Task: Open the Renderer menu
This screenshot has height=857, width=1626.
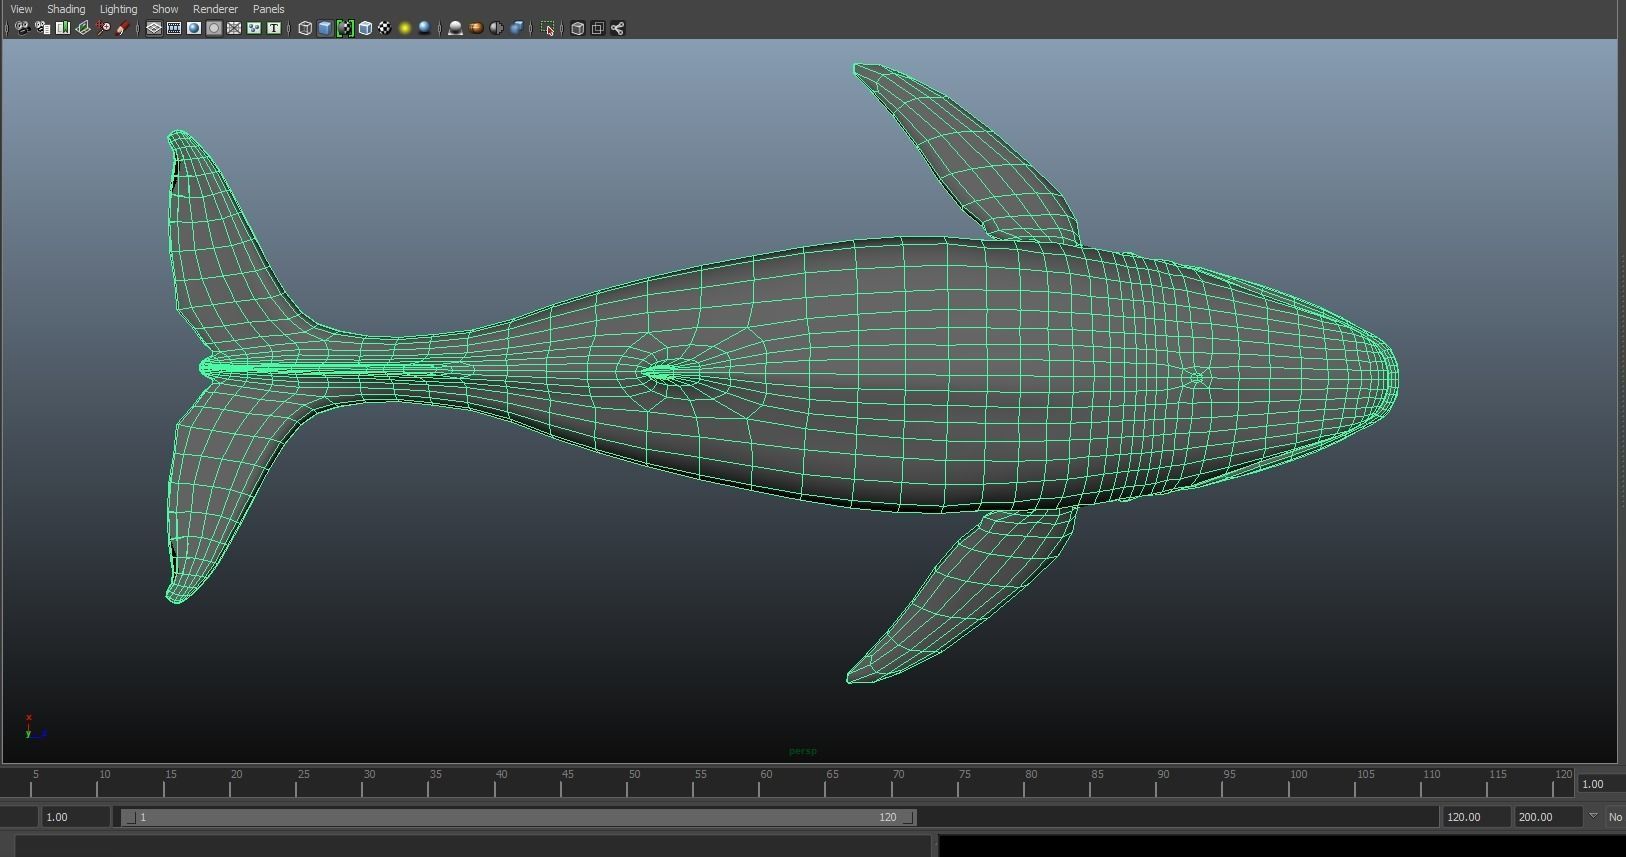Action: (215, 9)
